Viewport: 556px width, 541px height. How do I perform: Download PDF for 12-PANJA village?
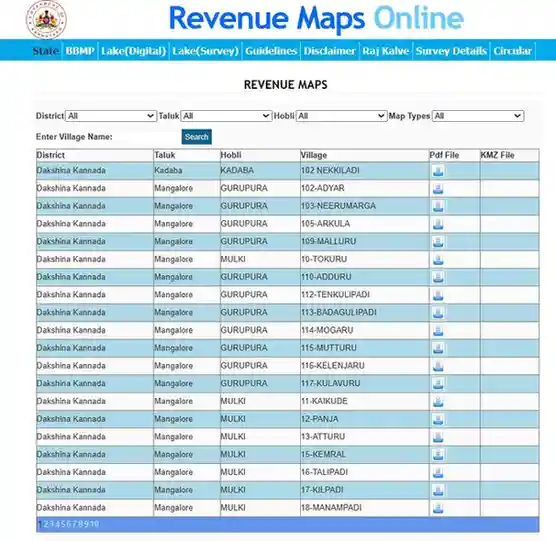tap(438, 419)
